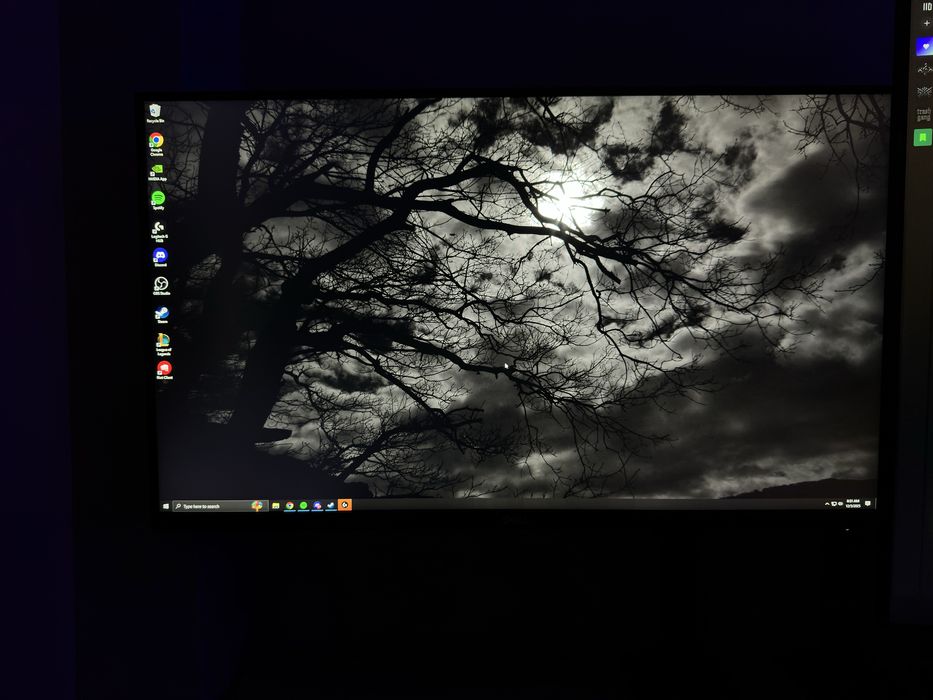Click the 'Type here to search' box
The image size is (933, 700).
220,506
